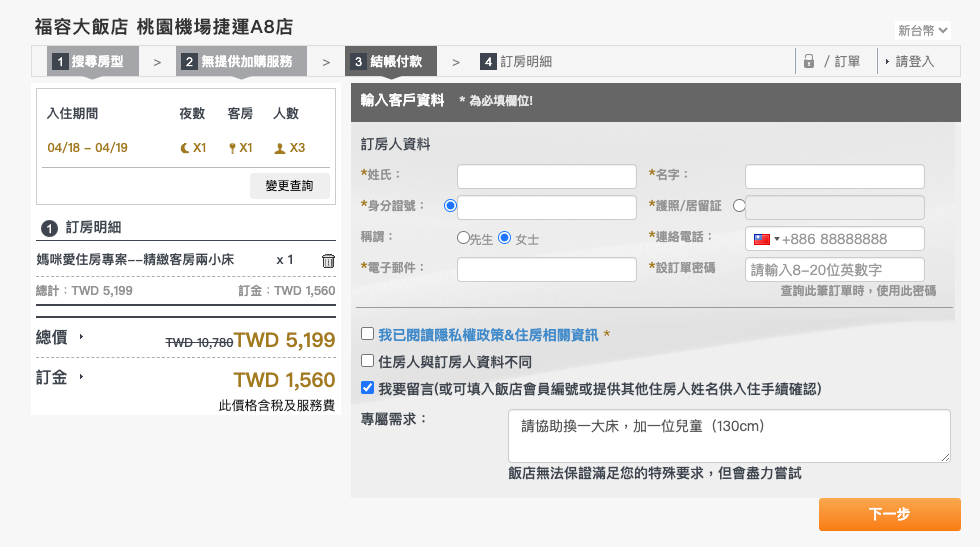The height and width of the screenshot is (547, 980).
Task: Click the circled number 1 booking icon
Action: [x=49, y=228]
